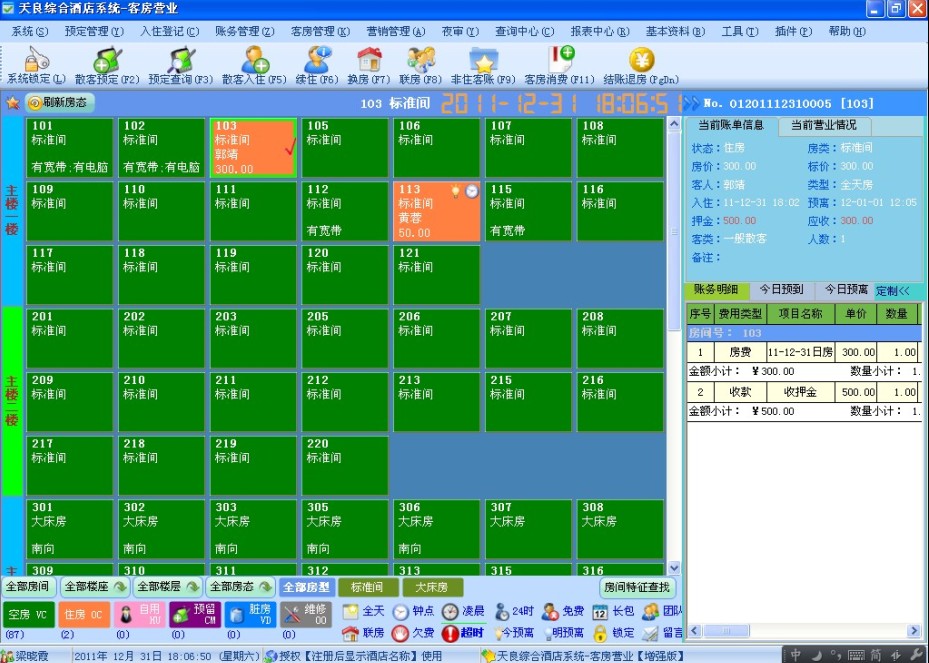Screen dimensions: 929x663
Task: Click the 联房 (F8) link-rooms icon
Action: click(x=421, y=60)
